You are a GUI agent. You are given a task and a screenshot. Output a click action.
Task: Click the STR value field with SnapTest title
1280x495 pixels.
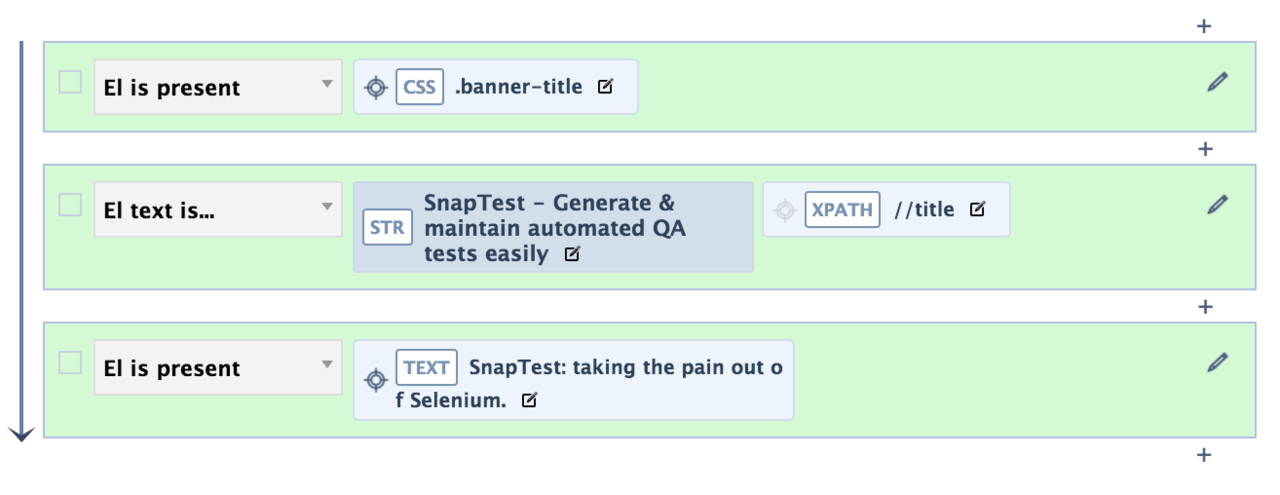pos(553,227)
